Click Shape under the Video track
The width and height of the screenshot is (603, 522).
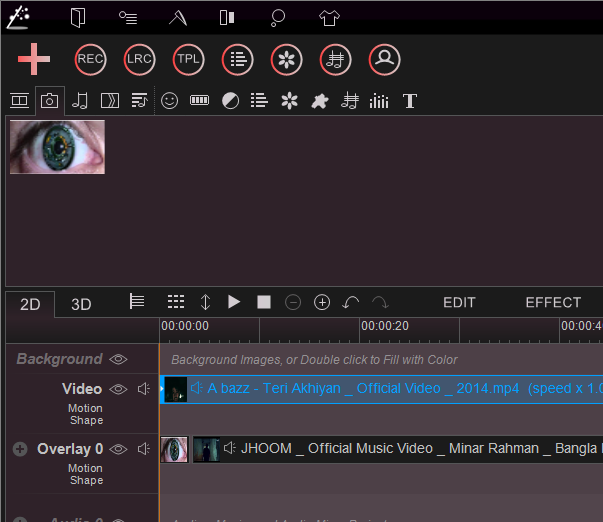(87, 420)
